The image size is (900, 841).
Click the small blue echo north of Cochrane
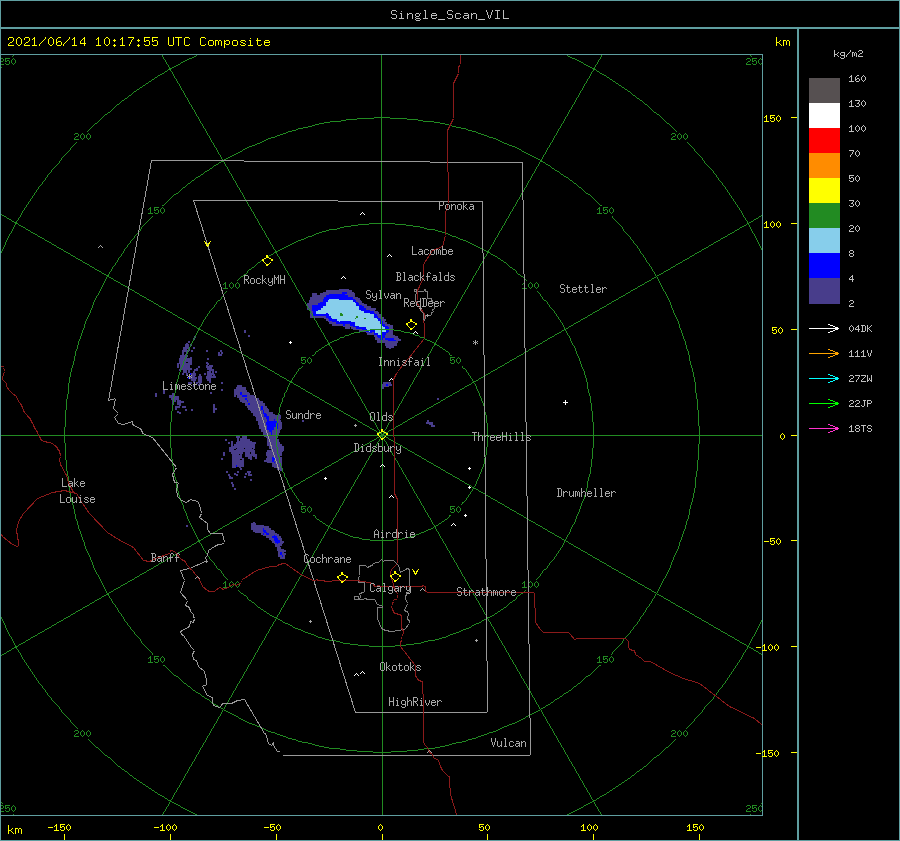click(270, 538)
